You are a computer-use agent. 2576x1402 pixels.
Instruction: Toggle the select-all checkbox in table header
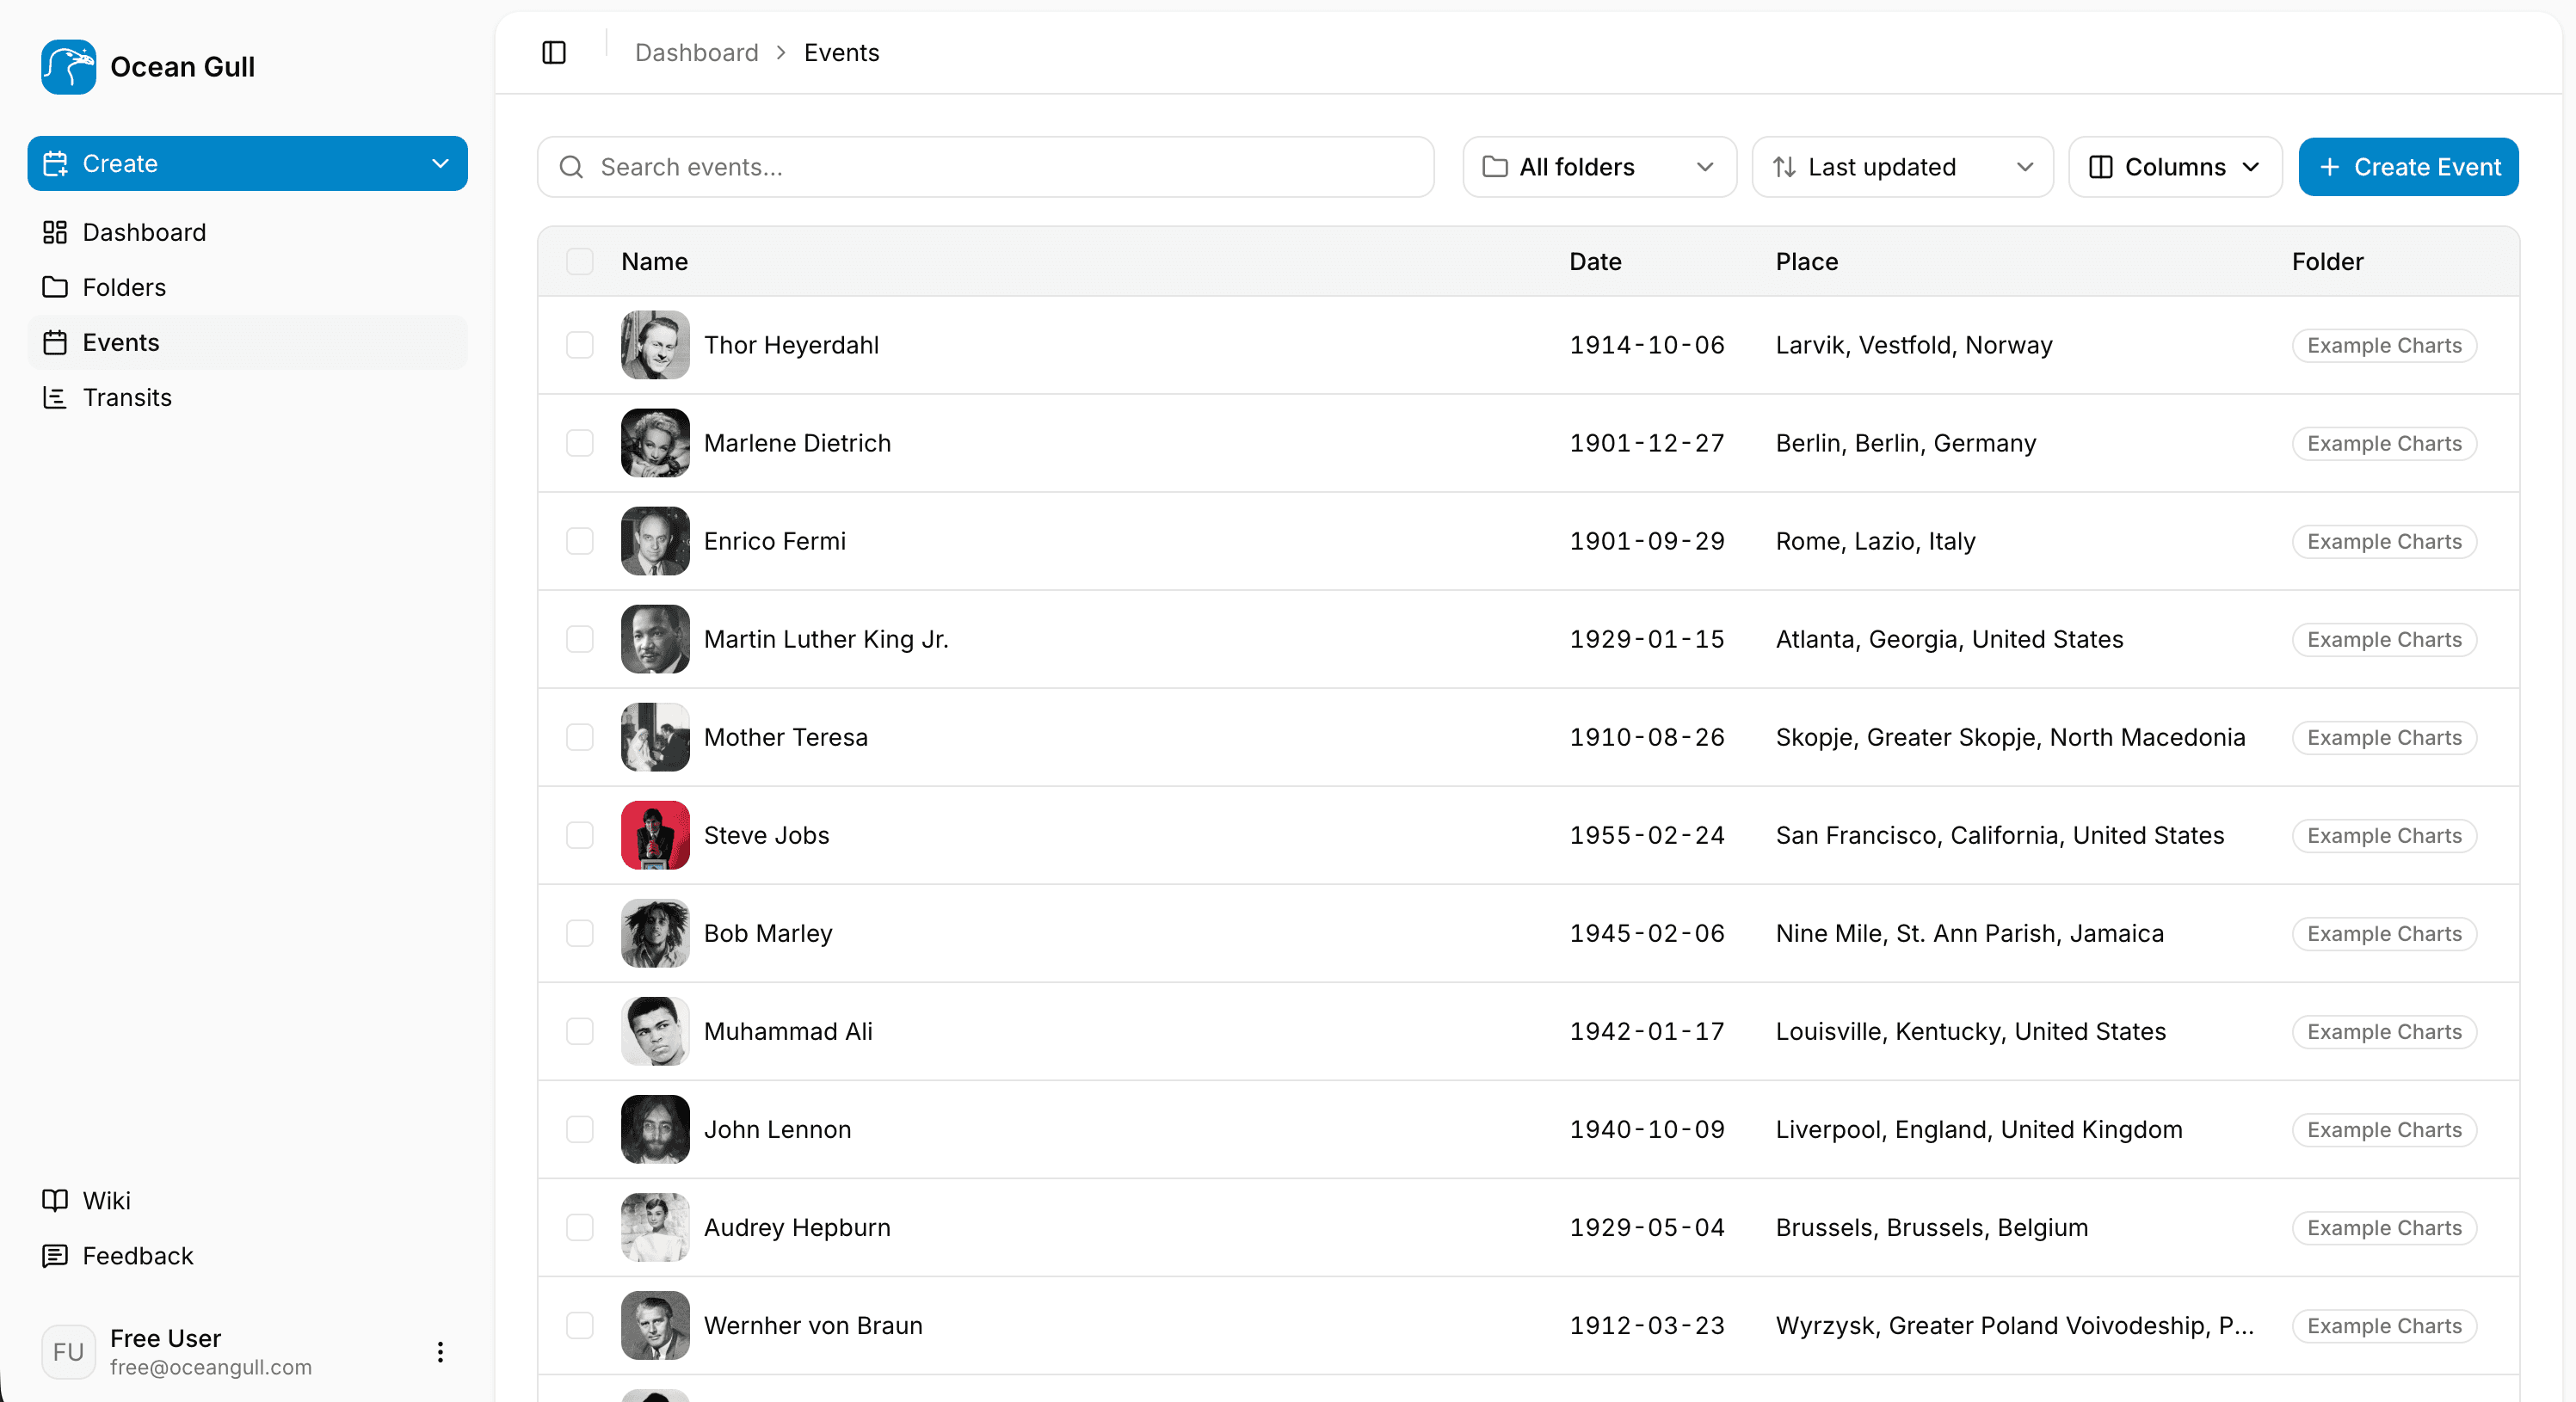click(580, 261)
